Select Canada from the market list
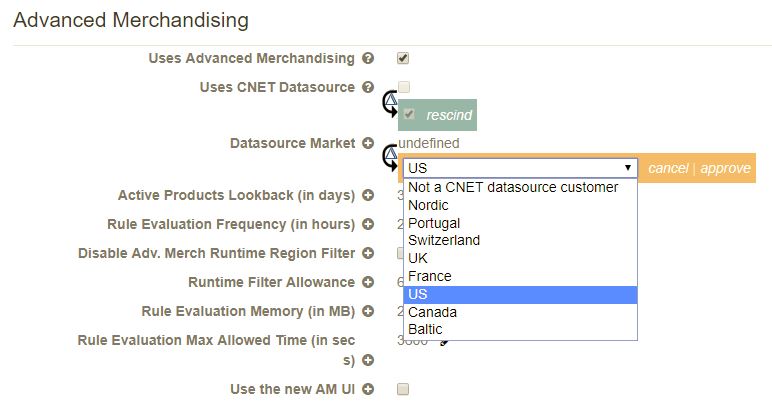772x413 pixels. pyautogui.click(x=520, y=312)
